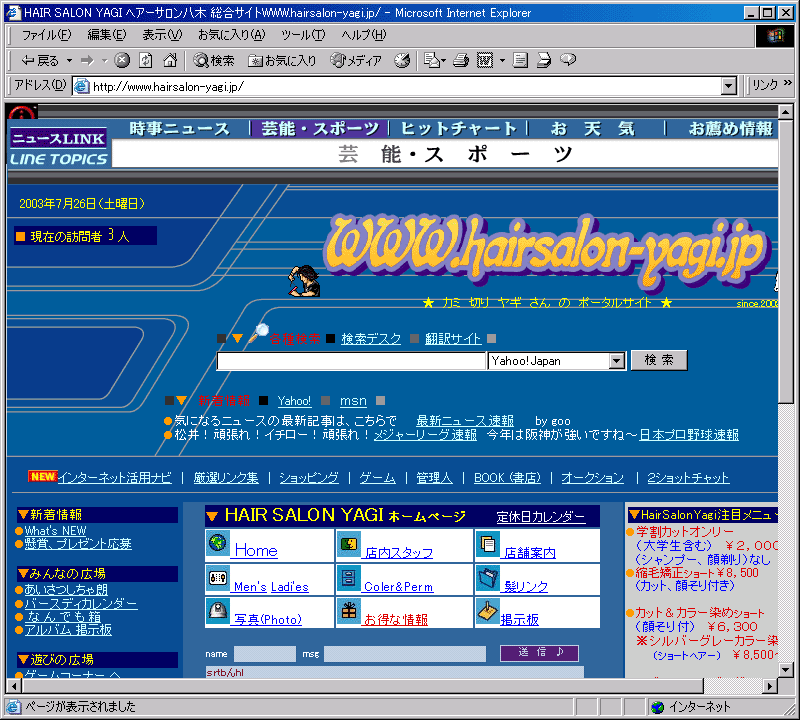Click the Back (戻る) toolbar button
This screenshot has height=720, width=800.
click(39, 60)
